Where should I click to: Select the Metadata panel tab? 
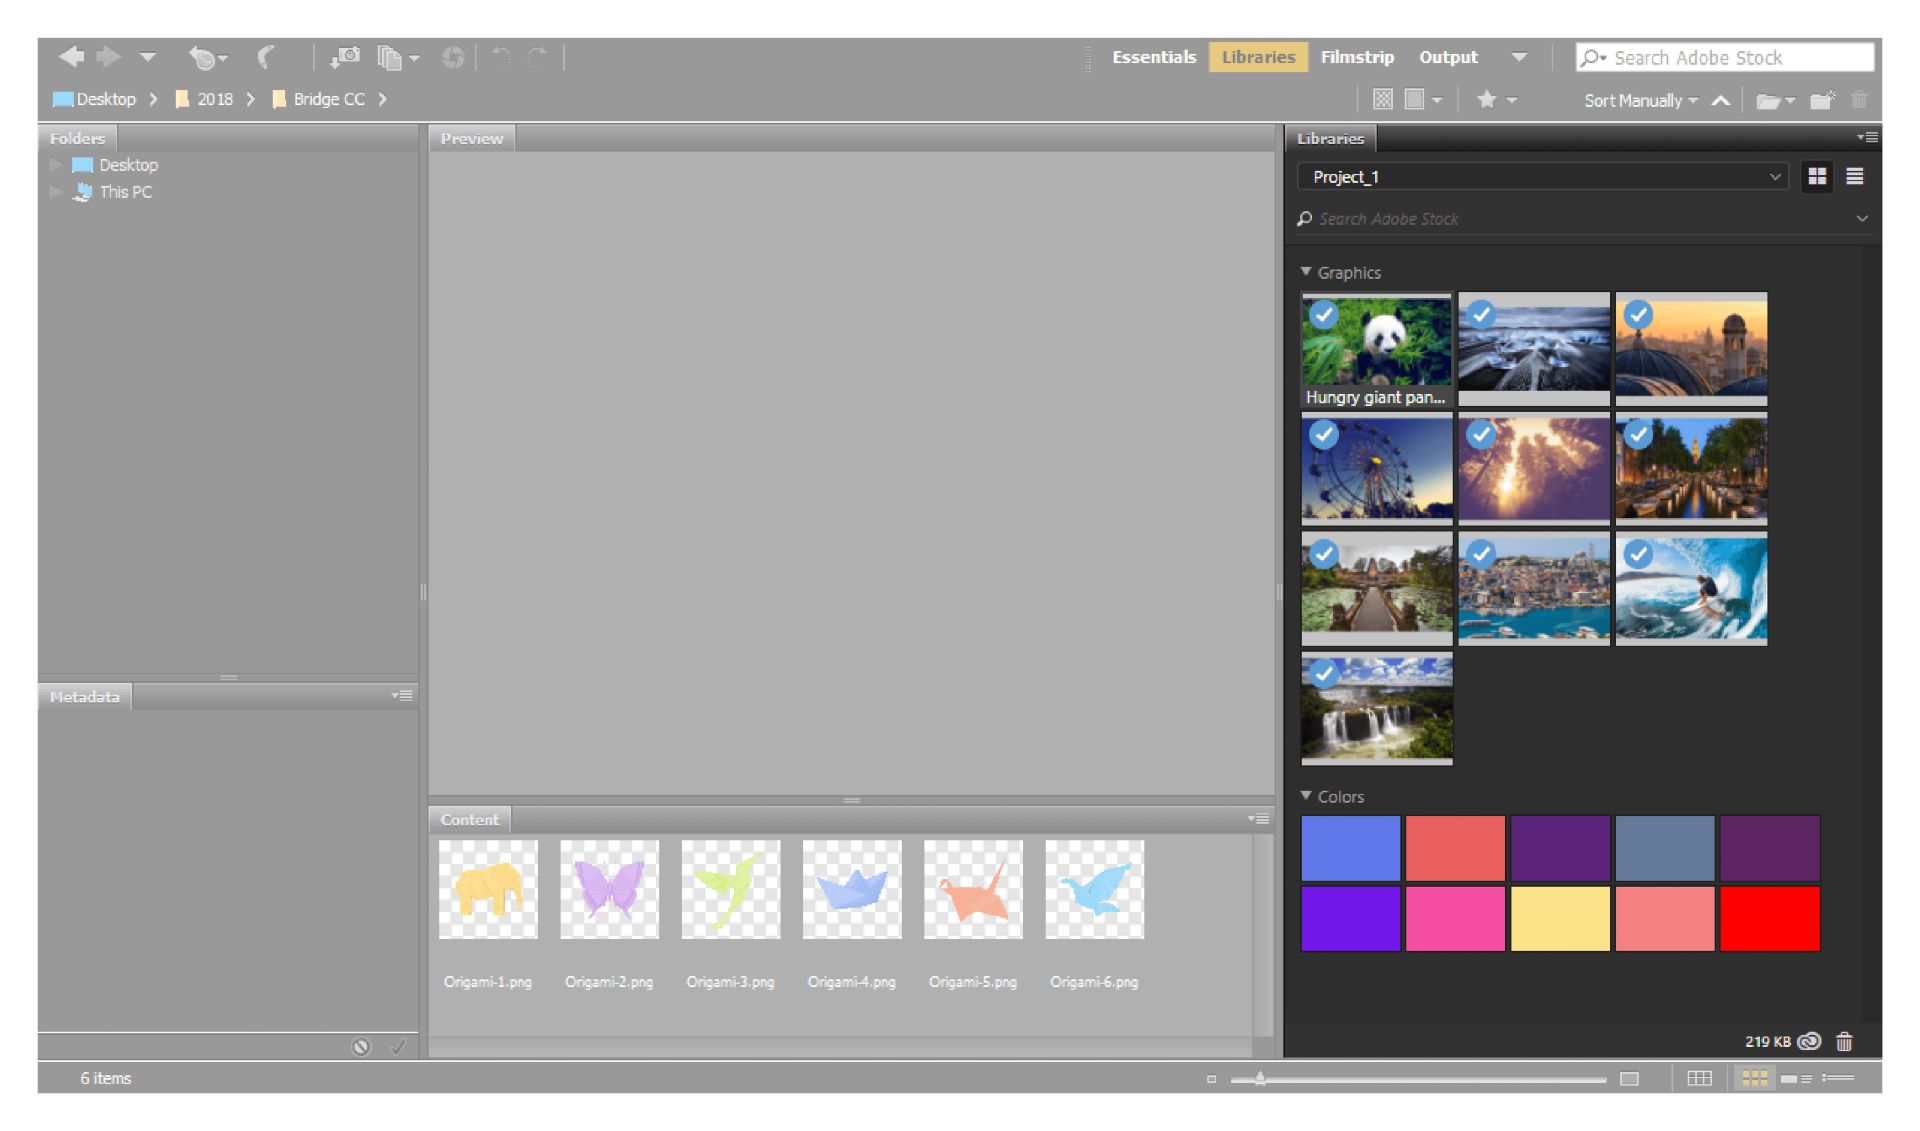pos(84,696)
